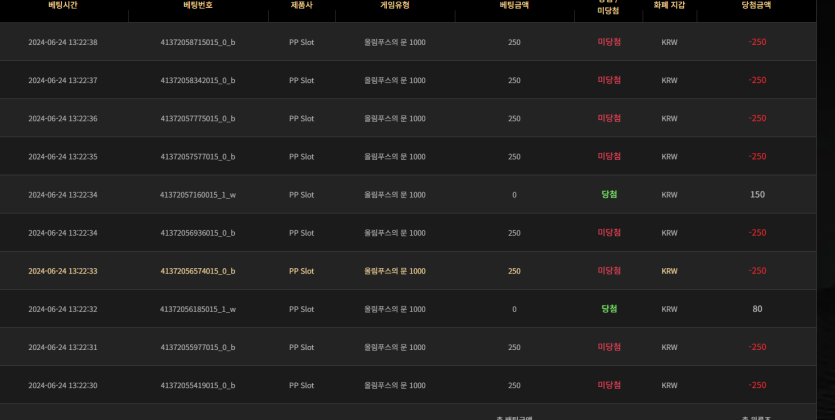
Task: Click the 베팅시간 column header
Action: coord(63,5)
